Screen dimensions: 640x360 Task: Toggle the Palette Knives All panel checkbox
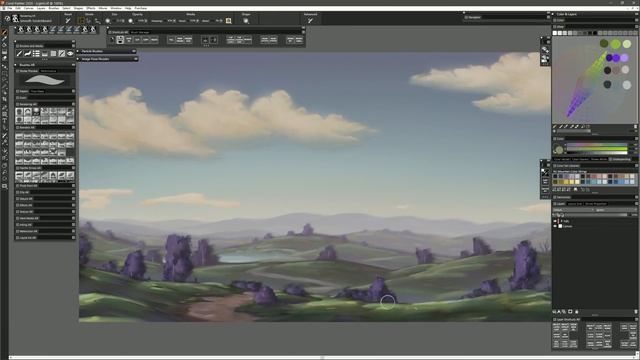pos(18,168)
